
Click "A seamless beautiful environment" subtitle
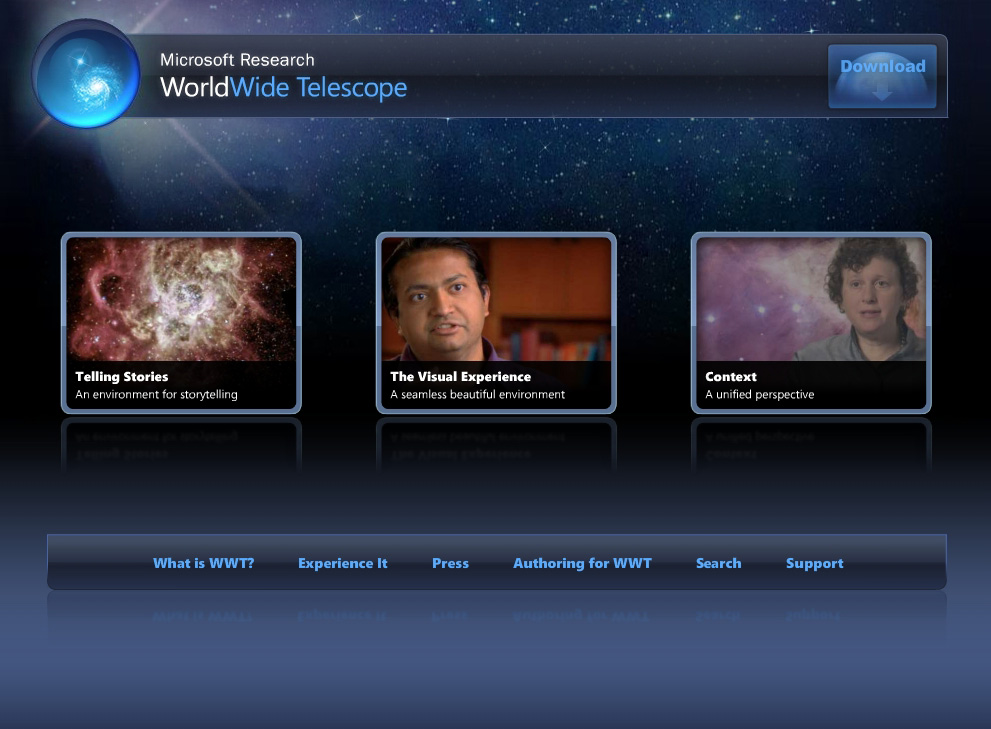[x=478, y=395]
